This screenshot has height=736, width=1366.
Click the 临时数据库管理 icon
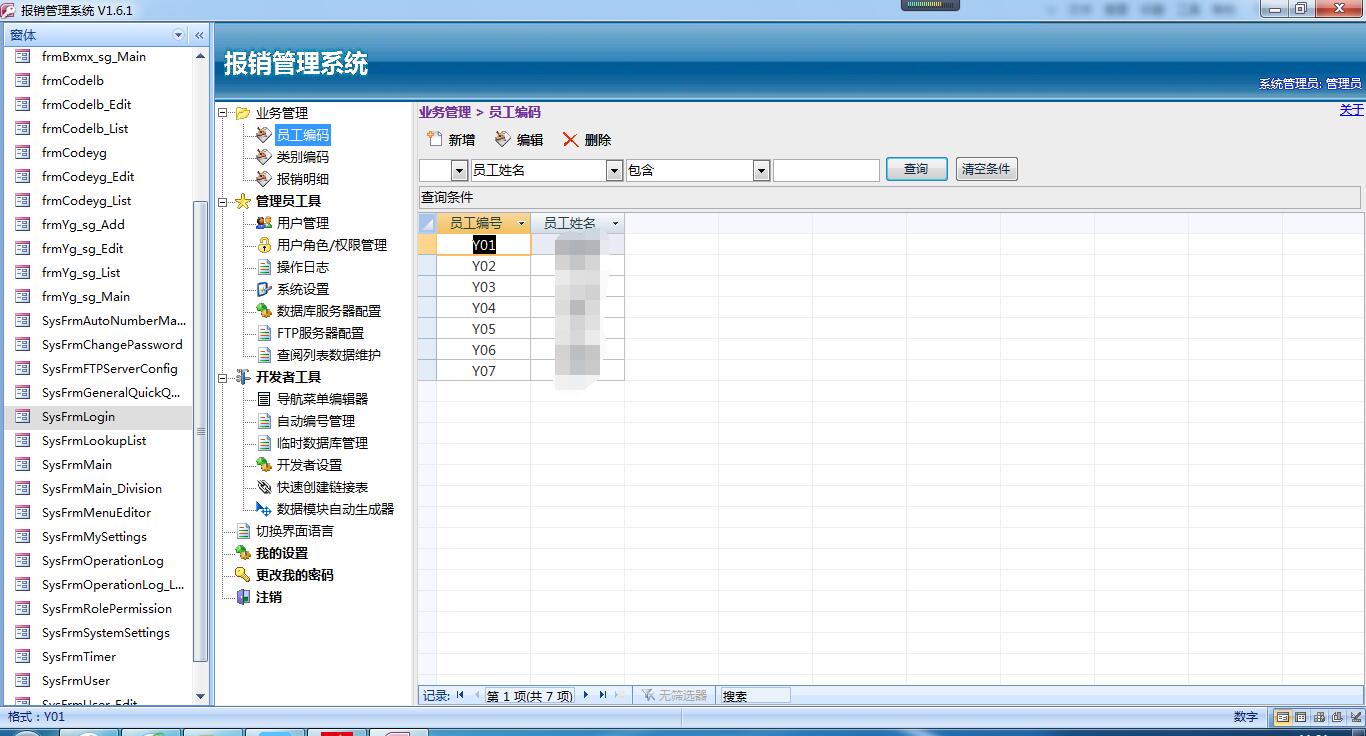(264, 443)
